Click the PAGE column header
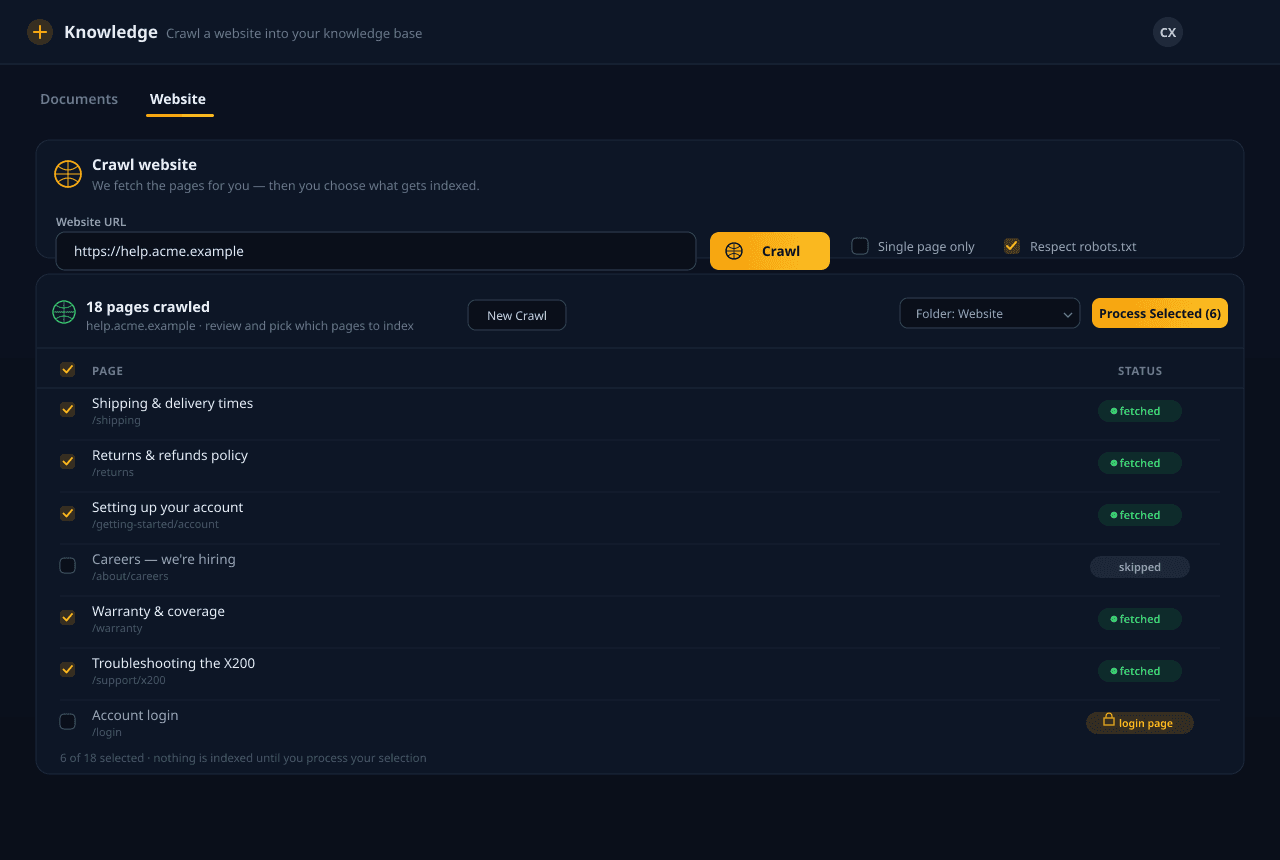Screen dimensions: 1280x860 [x=107, y=371]
